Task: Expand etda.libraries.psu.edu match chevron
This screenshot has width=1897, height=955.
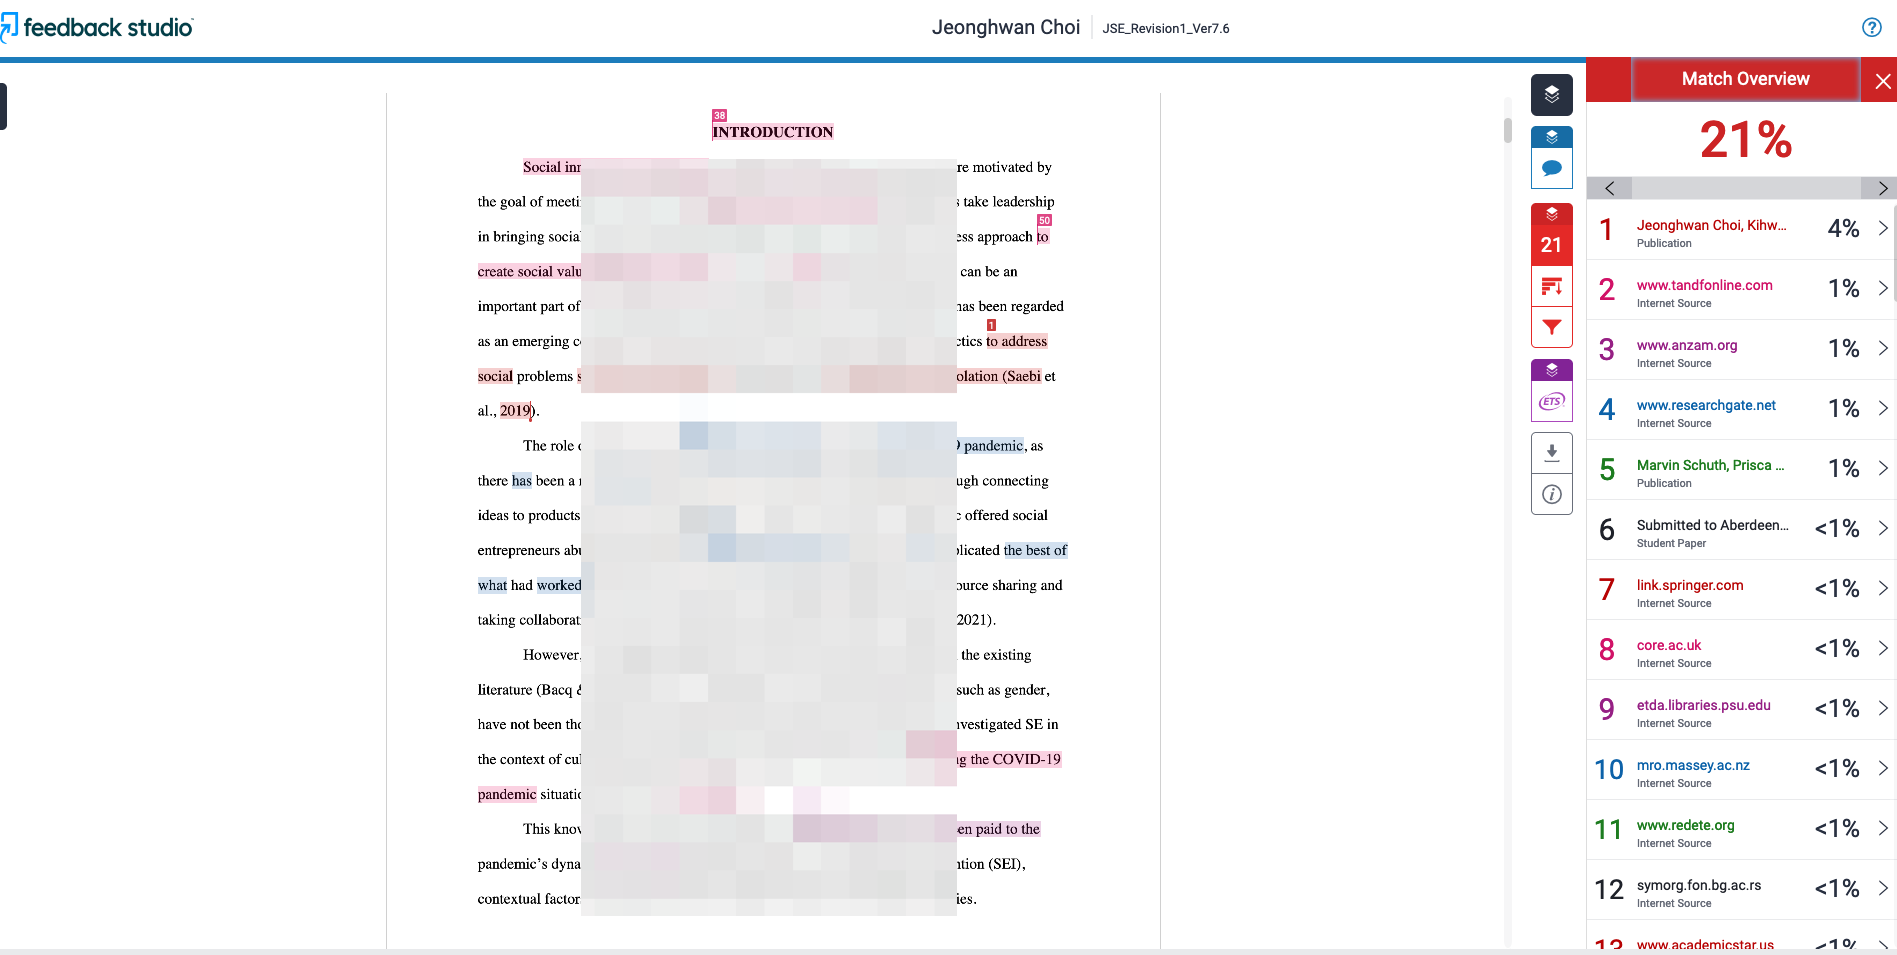Action: pyautogui.click(x=1883, y=708)
